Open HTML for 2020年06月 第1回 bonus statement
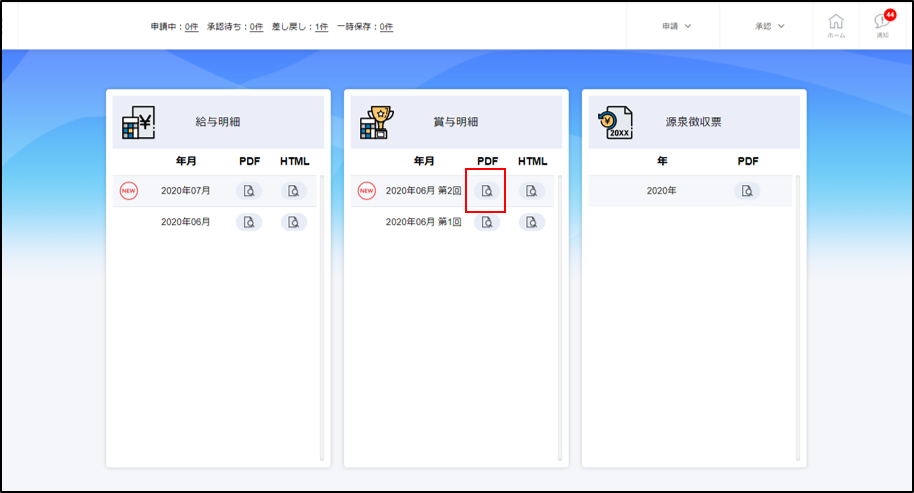The width and height of the screenshot is (914, 493). pyautogui.click(x=532, y=222)
